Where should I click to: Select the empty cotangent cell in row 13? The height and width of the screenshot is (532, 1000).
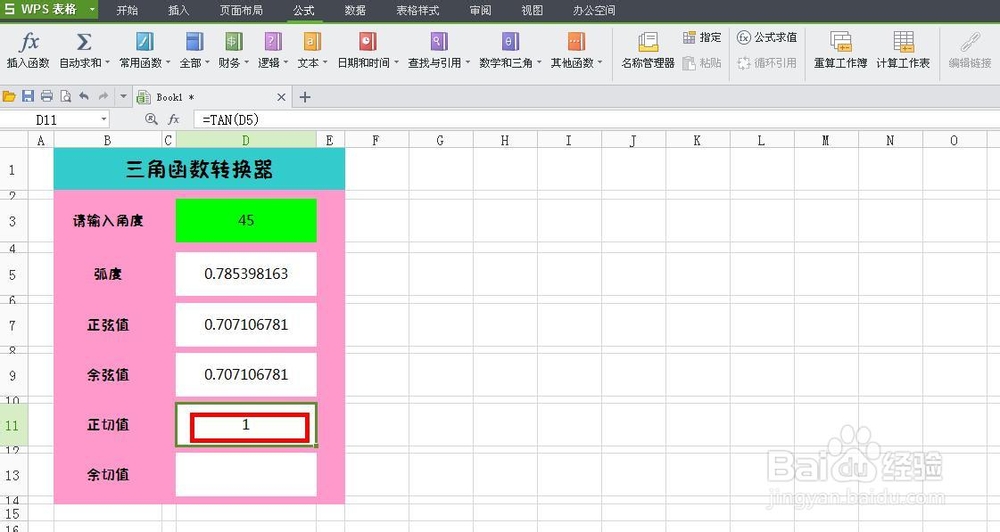click(x=246, y=474)
